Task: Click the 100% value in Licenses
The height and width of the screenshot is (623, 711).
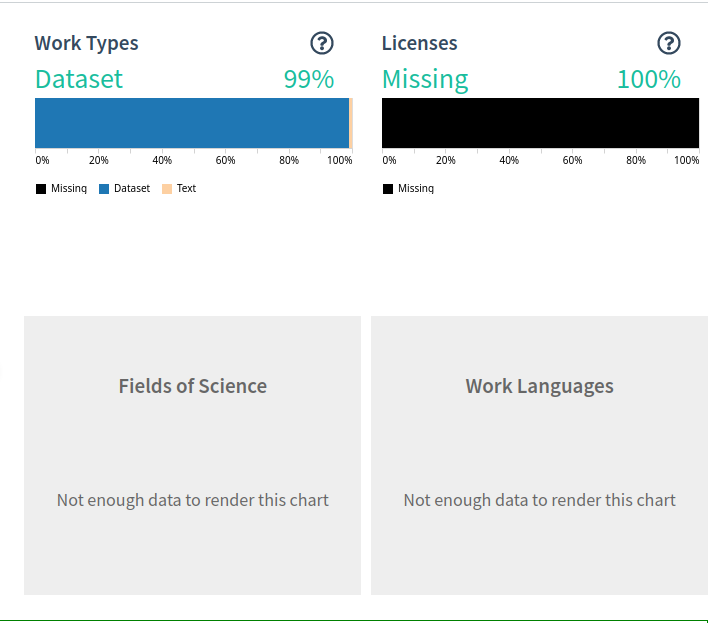Action: tap(649, 79)
